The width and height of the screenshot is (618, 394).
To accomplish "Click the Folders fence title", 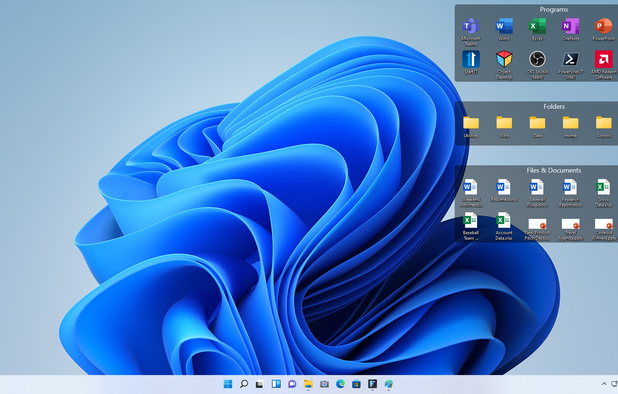I will (554, 106).
